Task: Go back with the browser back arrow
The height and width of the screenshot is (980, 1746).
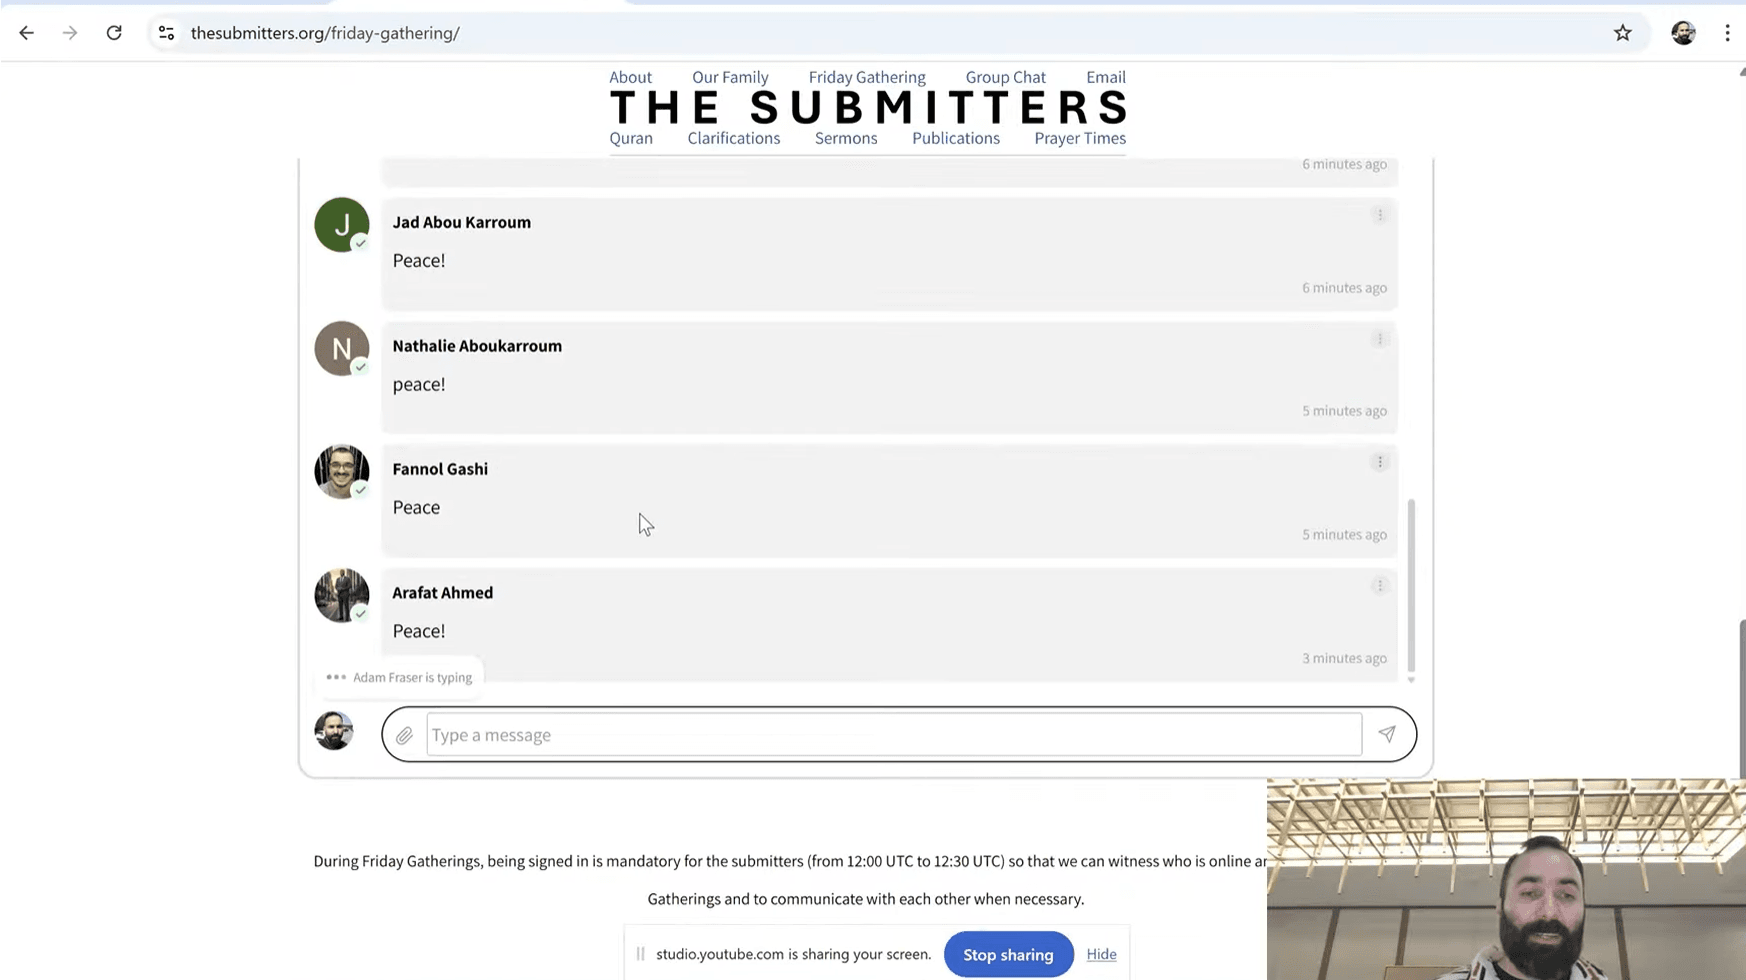Action: tap(27, 33)
